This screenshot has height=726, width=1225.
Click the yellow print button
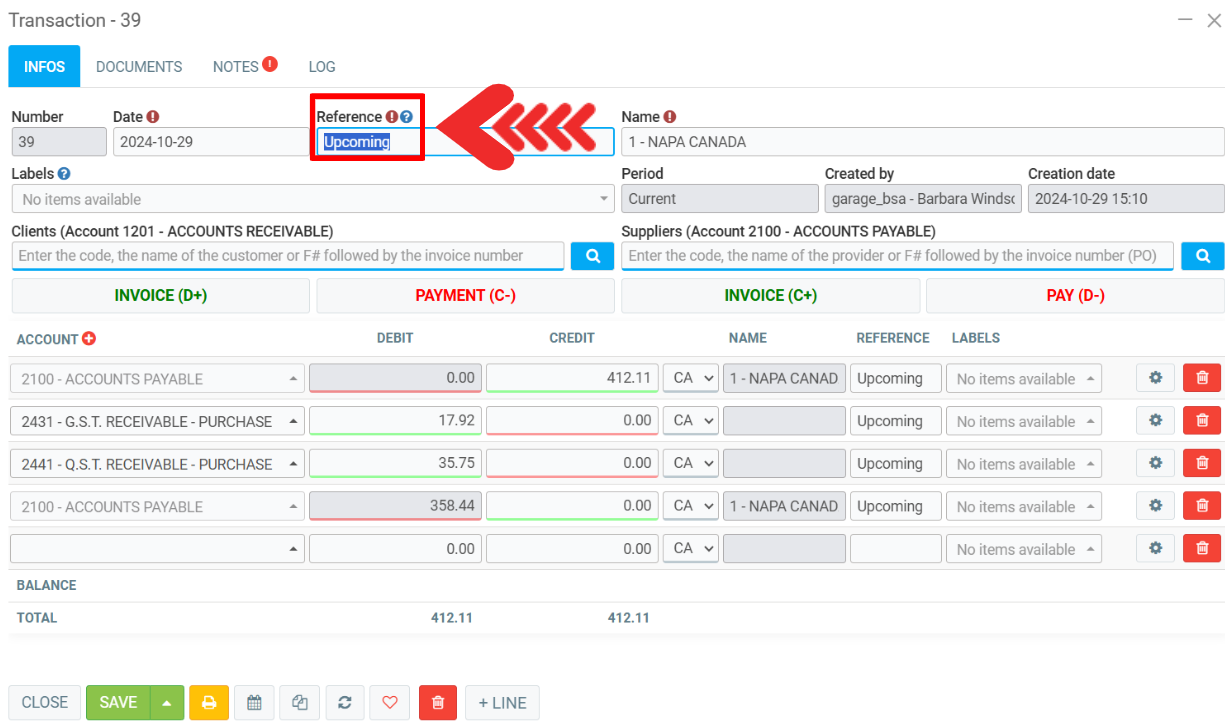(209, 702)
